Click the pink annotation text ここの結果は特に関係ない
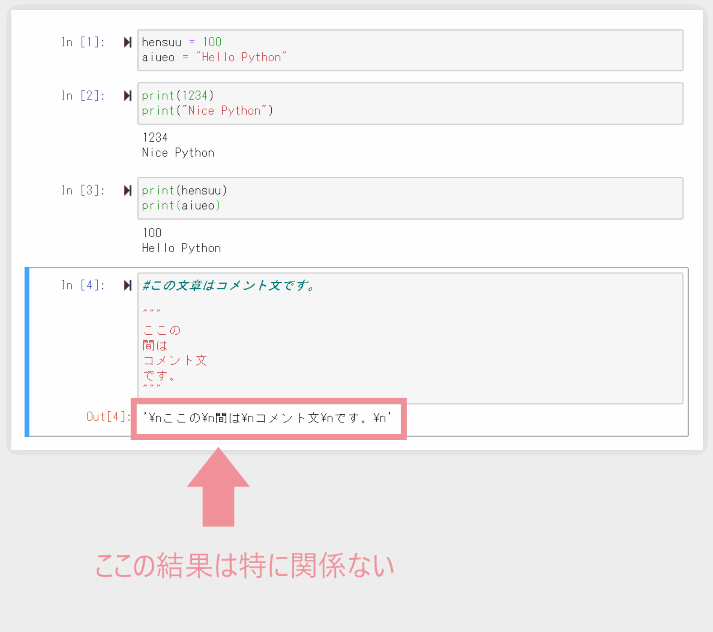Viewport: 713px width, 632px height. [245, 566]
